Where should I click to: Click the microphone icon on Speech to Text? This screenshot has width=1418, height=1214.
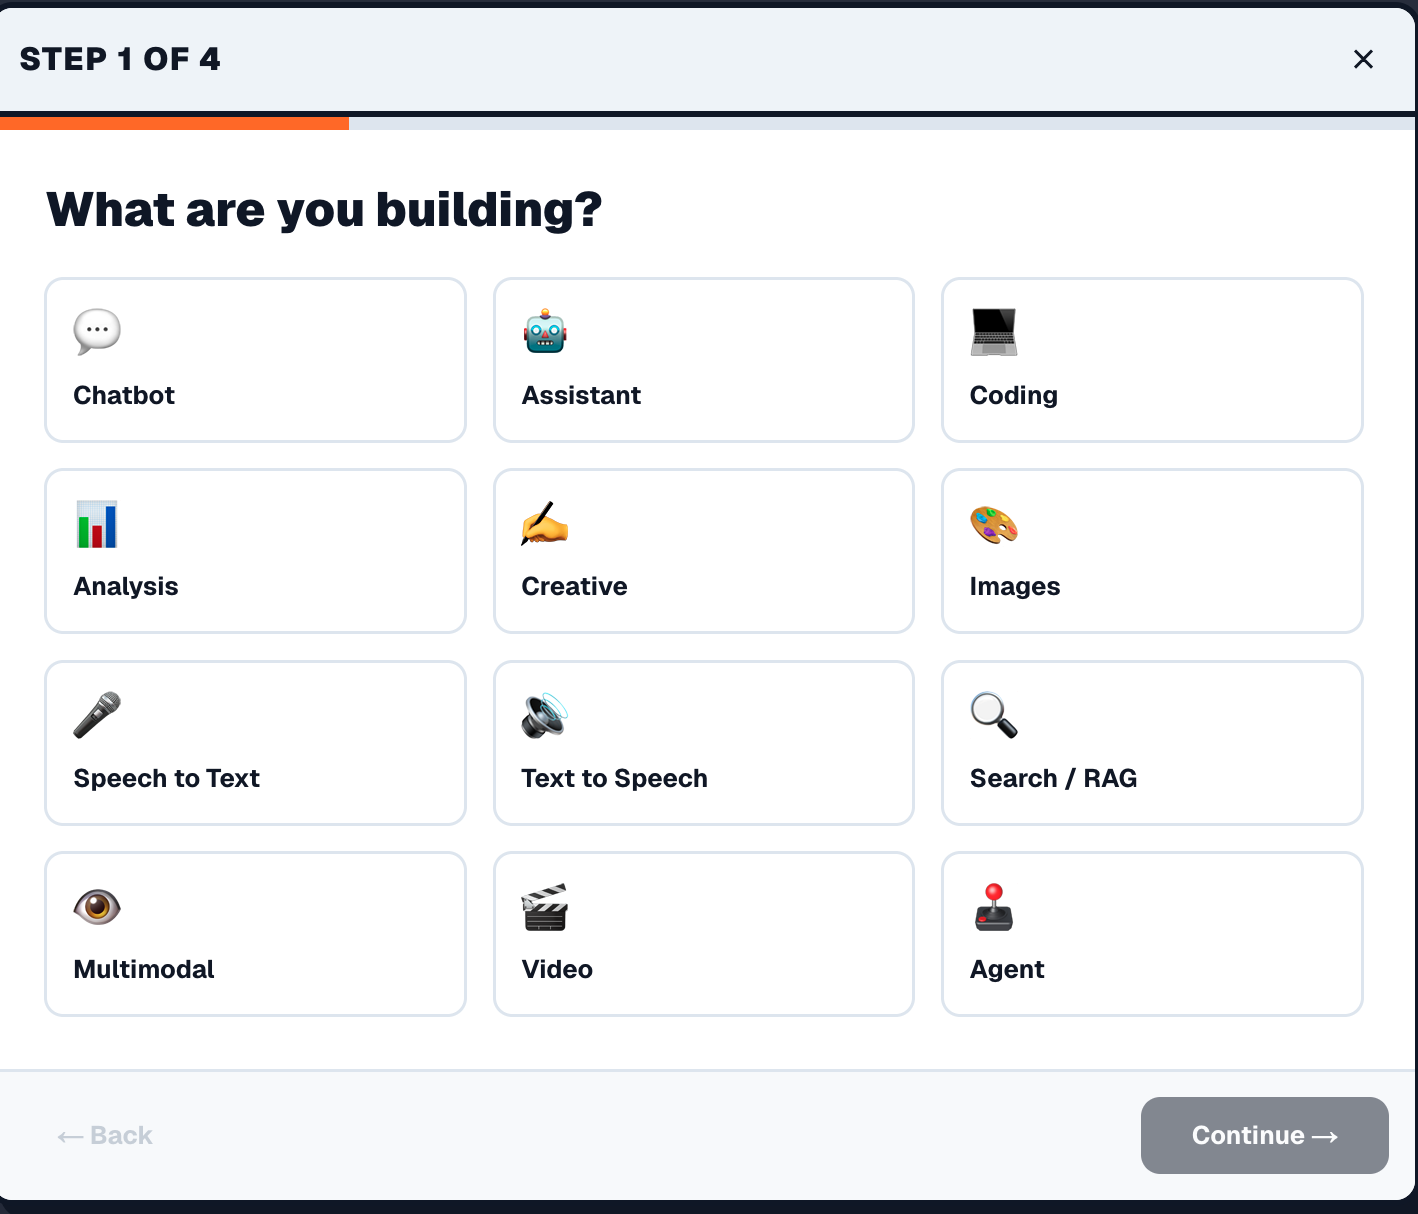click(96, 715)
